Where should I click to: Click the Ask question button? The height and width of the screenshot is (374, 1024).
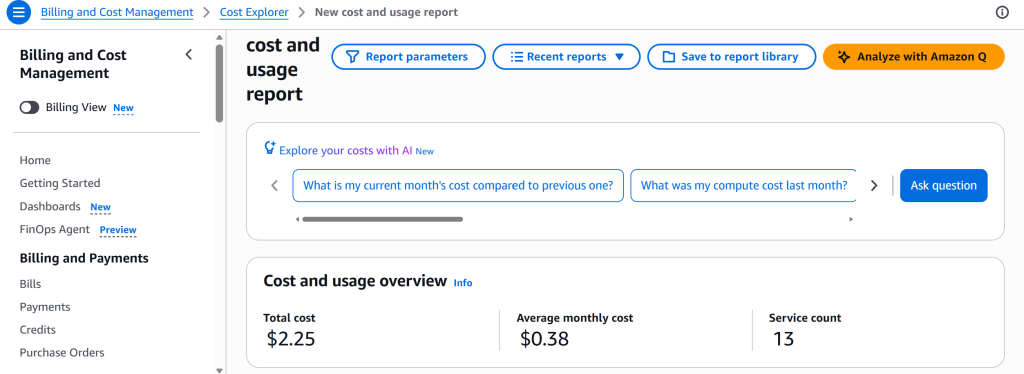(944, 186)
